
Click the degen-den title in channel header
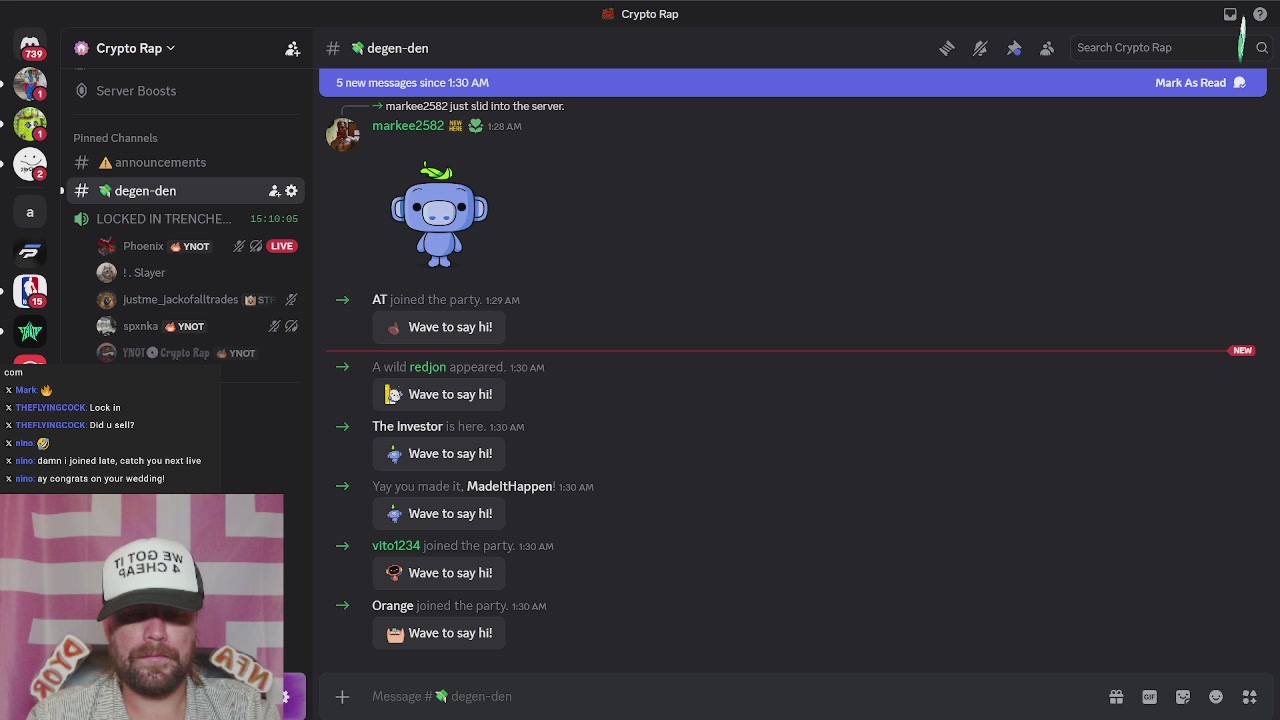coord(397,48)
